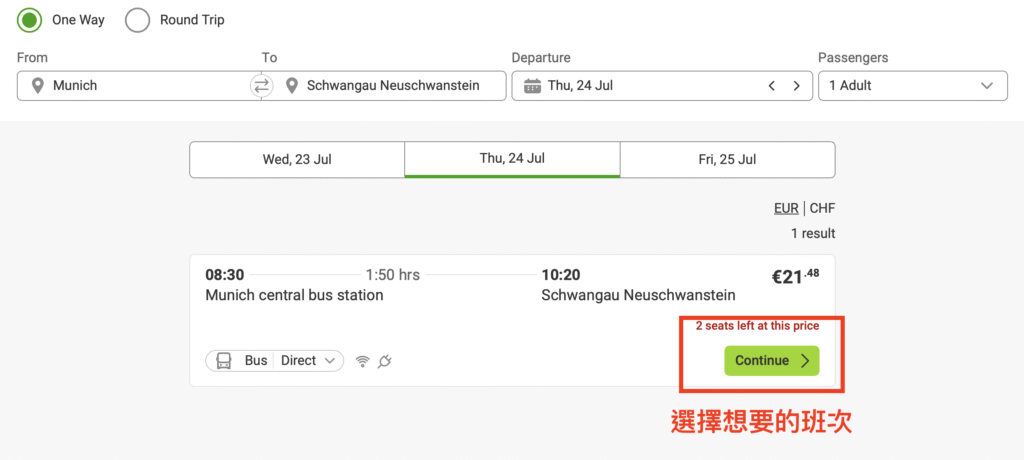Go to next departure day arrow

pos(796,86)
